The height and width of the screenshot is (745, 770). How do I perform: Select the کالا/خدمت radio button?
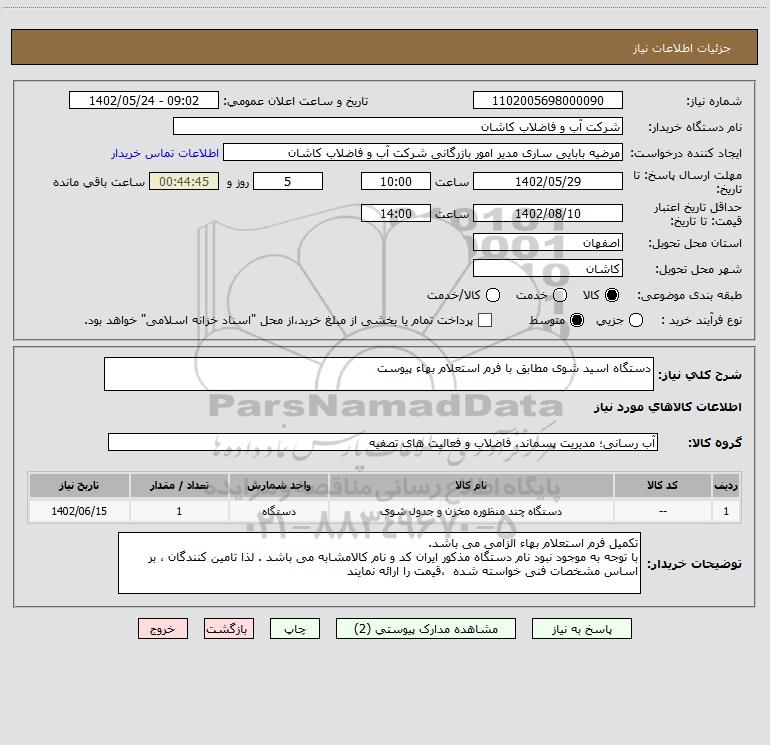pos(493,295)
